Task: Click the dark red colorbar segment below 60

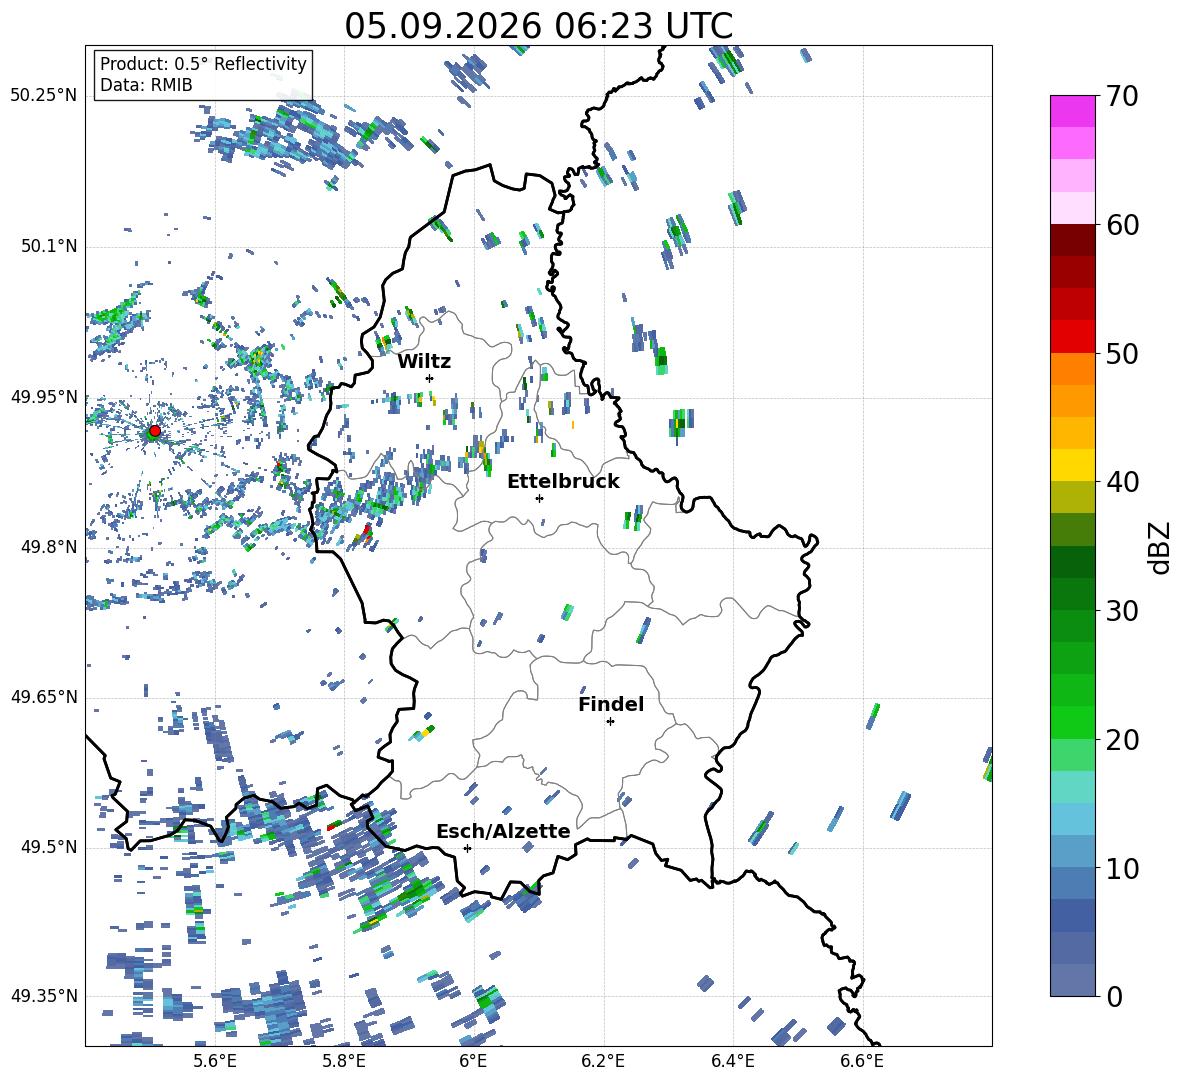Action: coord(1072,240)
